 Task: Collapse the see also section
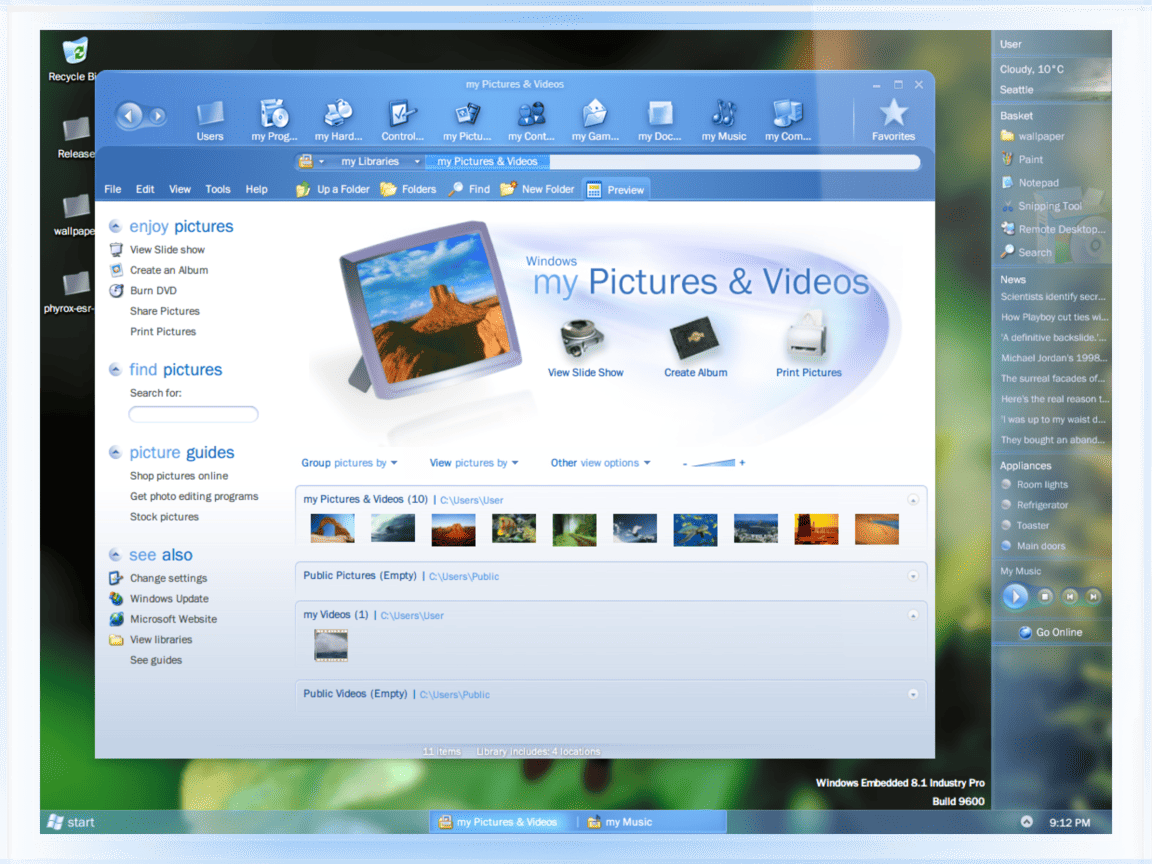coord(115,555)
